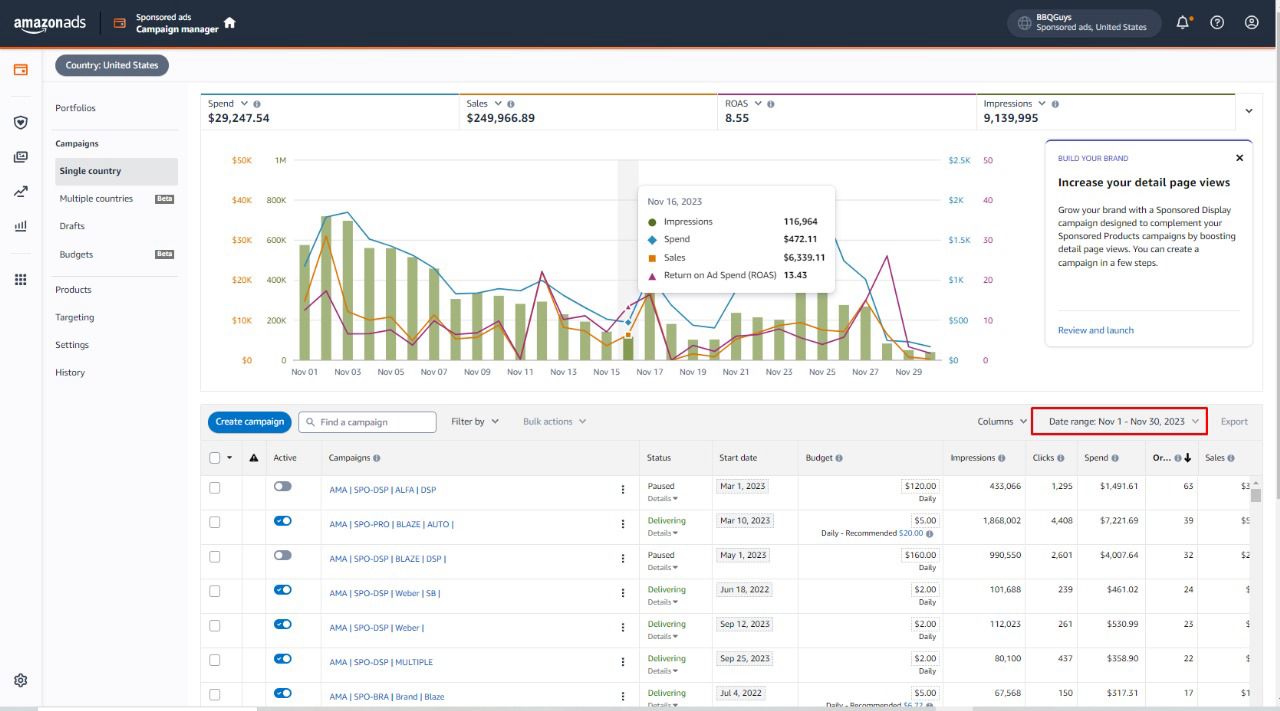Image resolution: width=1280 pixels, height=711 pixels.
Task: Toggle active switch for AMA | SPO-DSP | MULTIPLE
Action: pos(283,658)
